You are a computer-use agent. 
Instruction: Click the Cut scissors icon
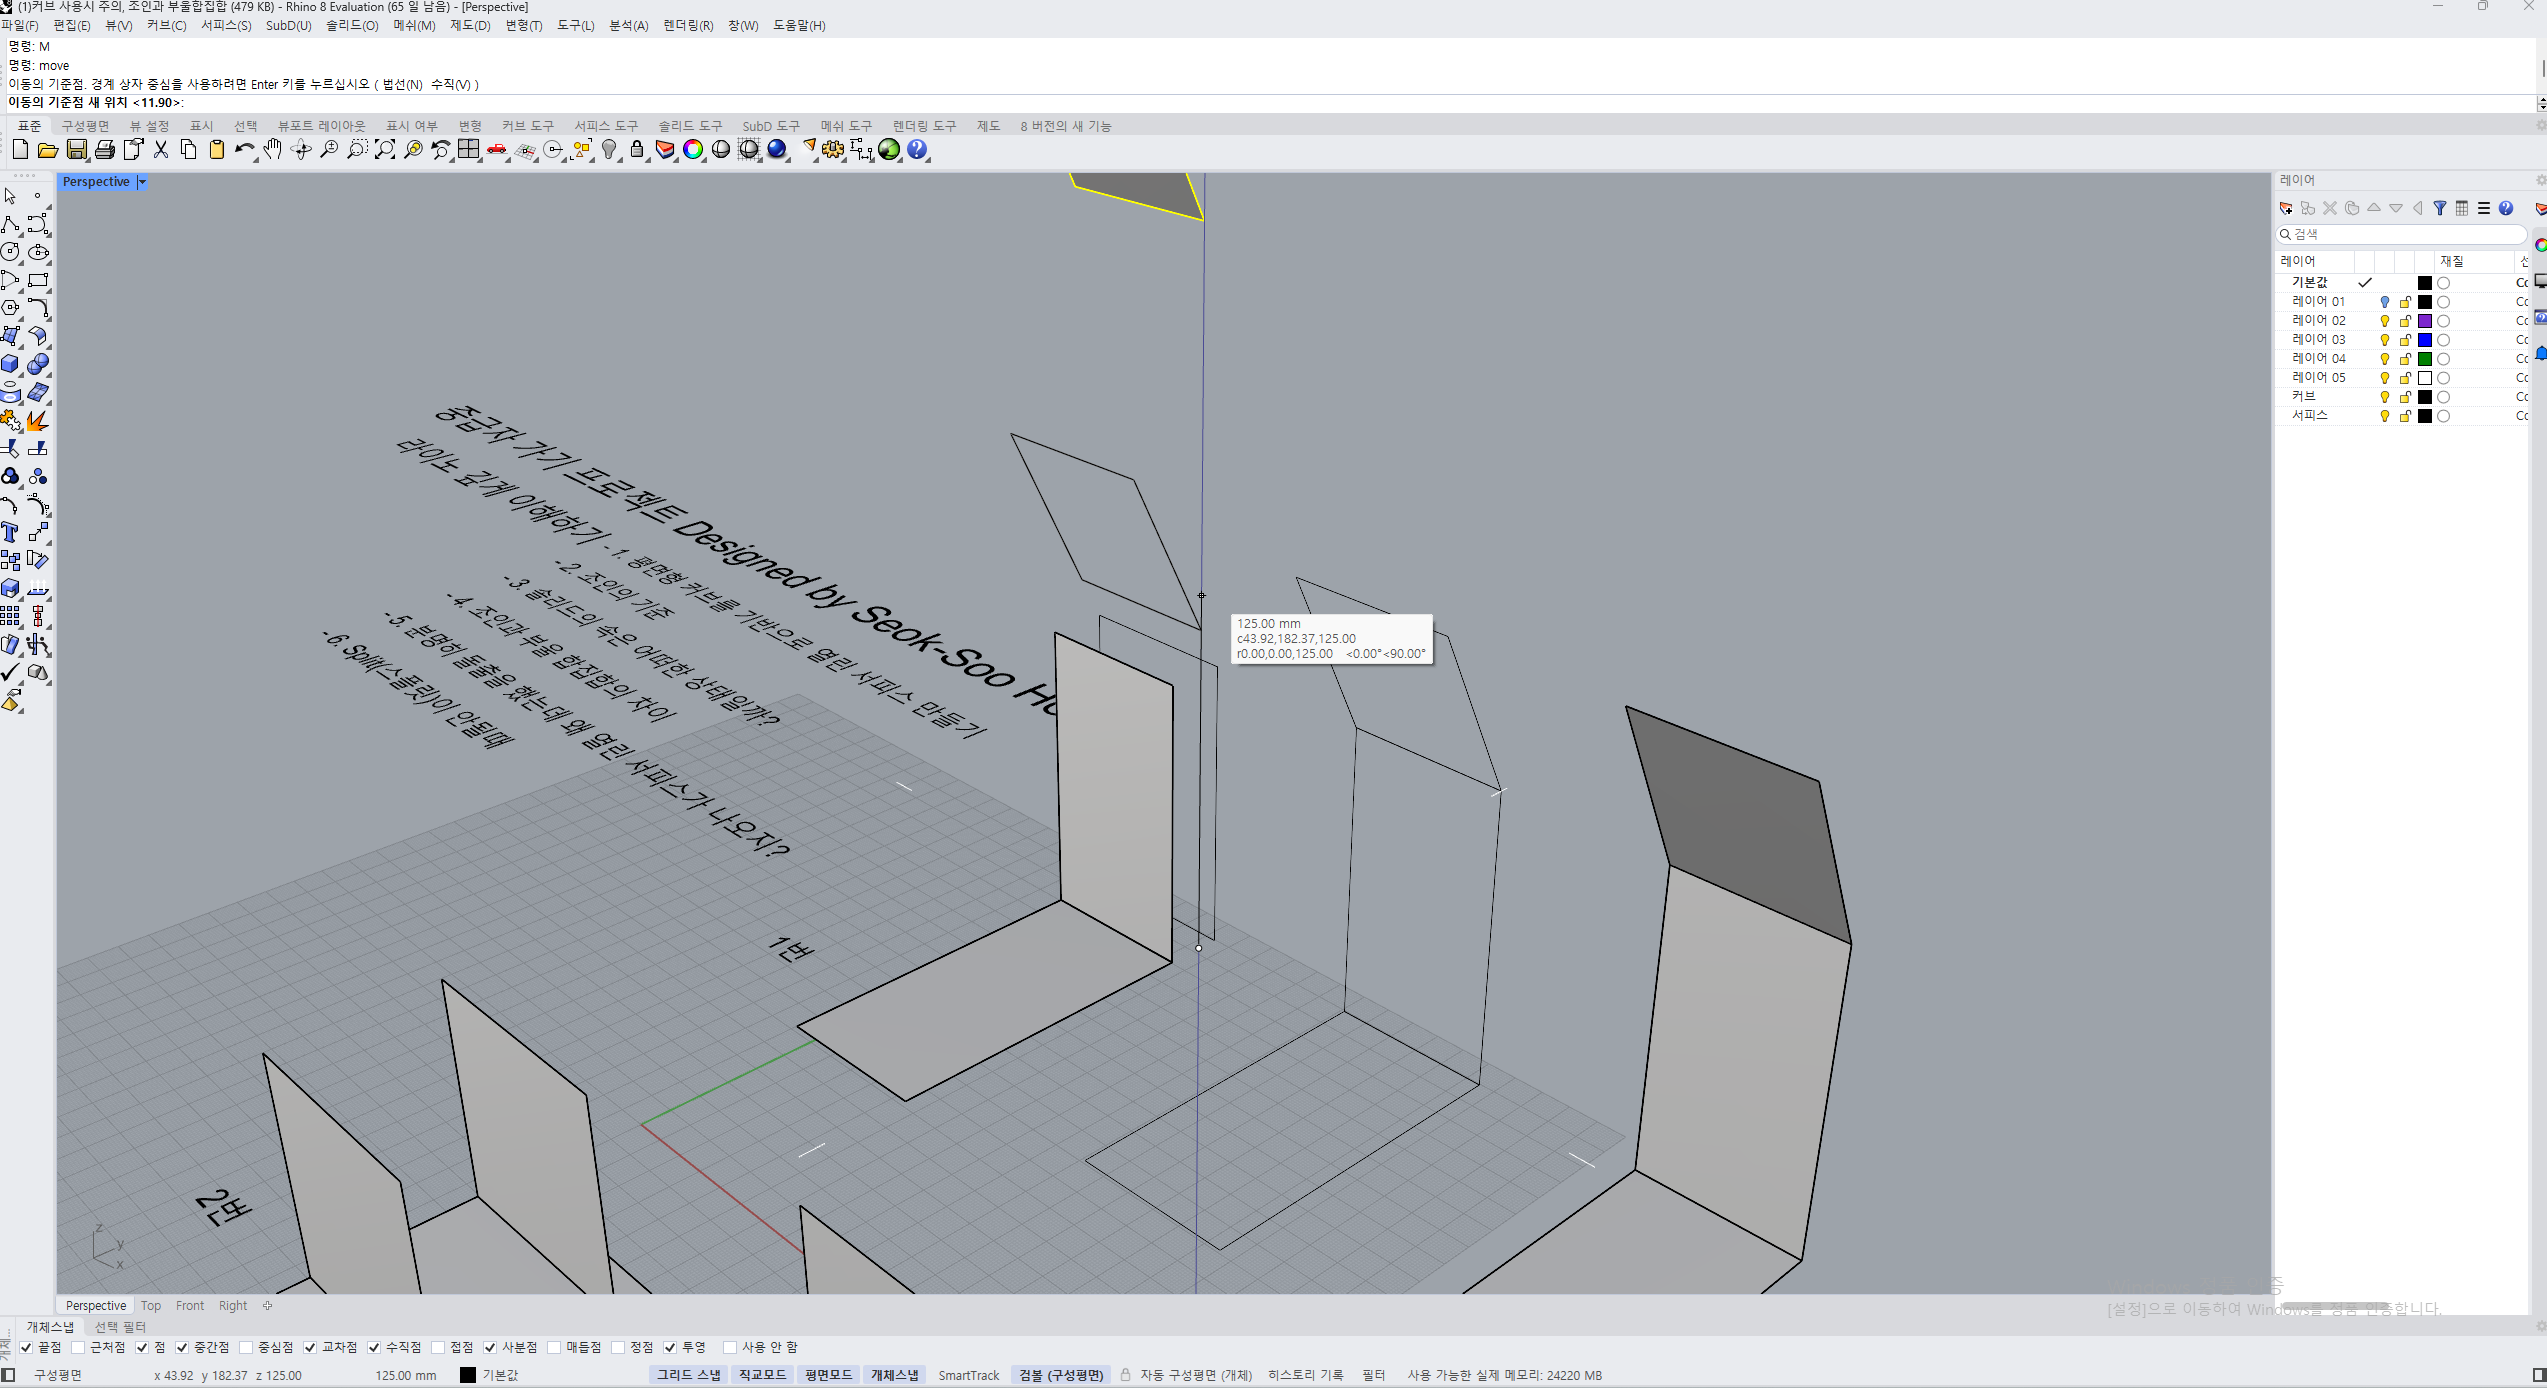tap(160, 150)
